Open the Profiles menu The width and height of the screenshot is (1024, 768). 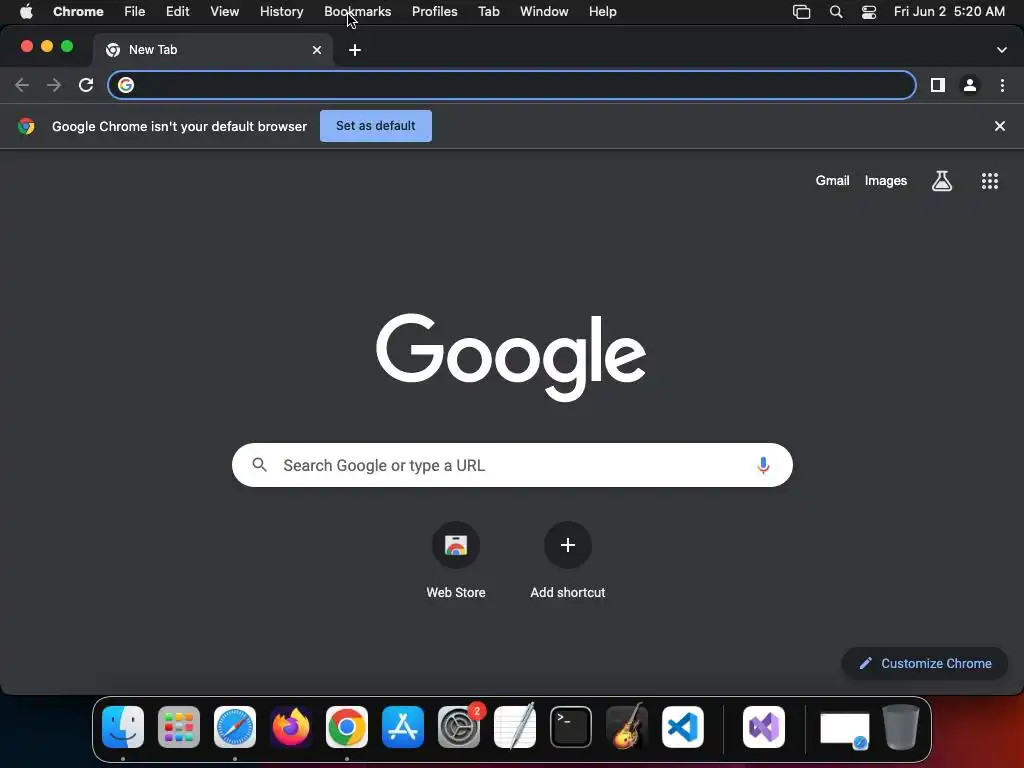(434, 12)
